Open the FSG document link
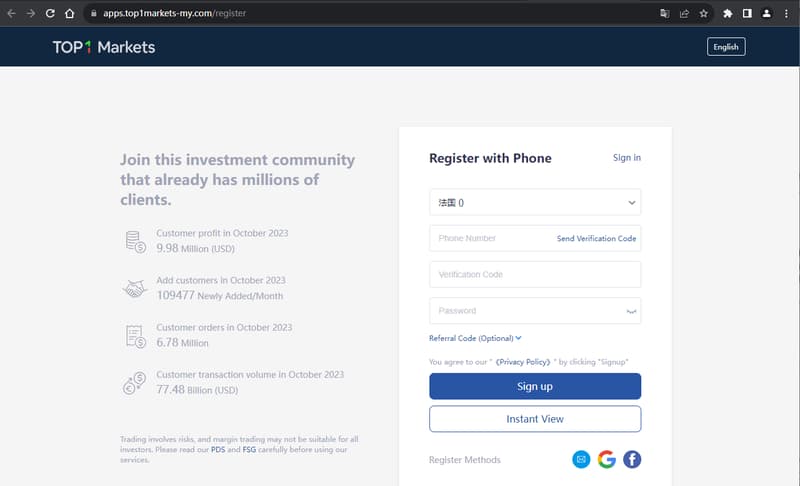Image resolution: width=800 pixels, height=486 pixels. [x=249, y=449]
